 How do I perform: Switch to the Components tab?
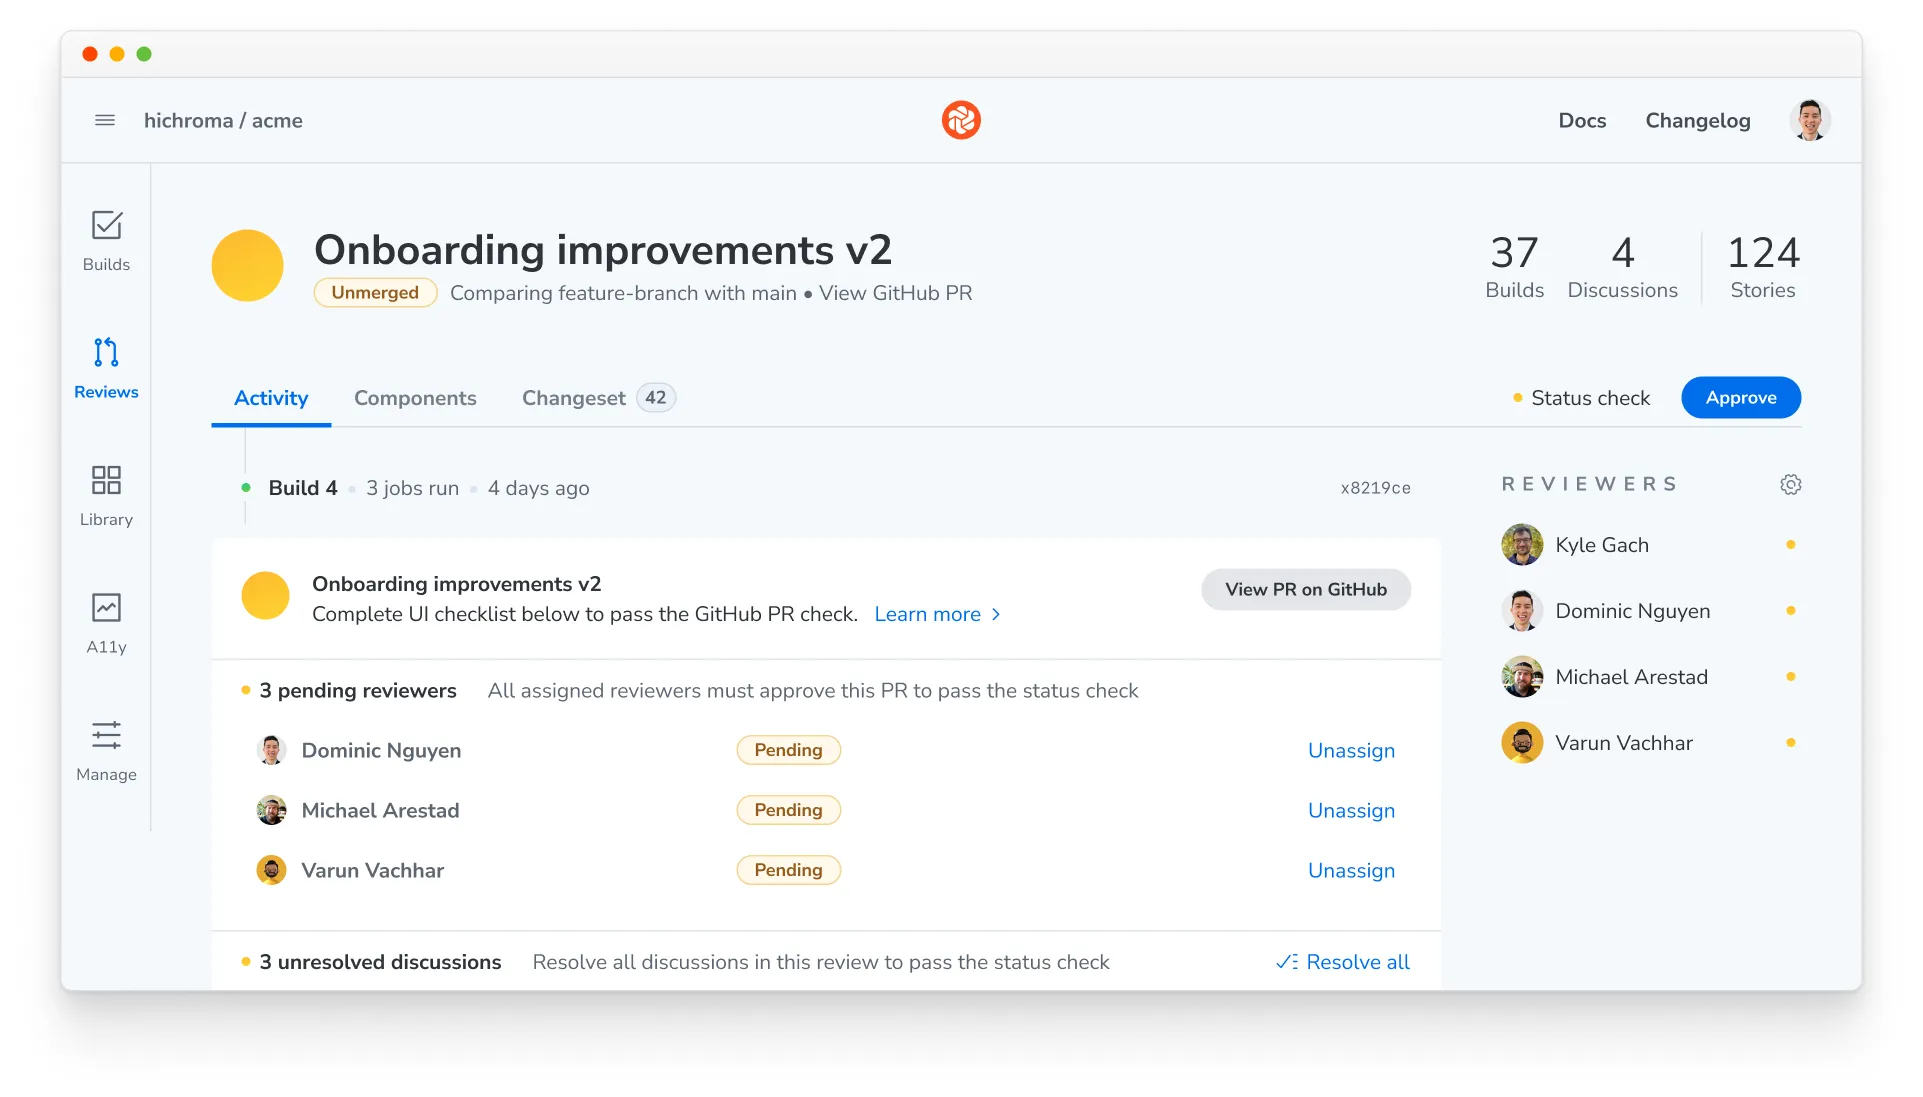pos(415,398)
